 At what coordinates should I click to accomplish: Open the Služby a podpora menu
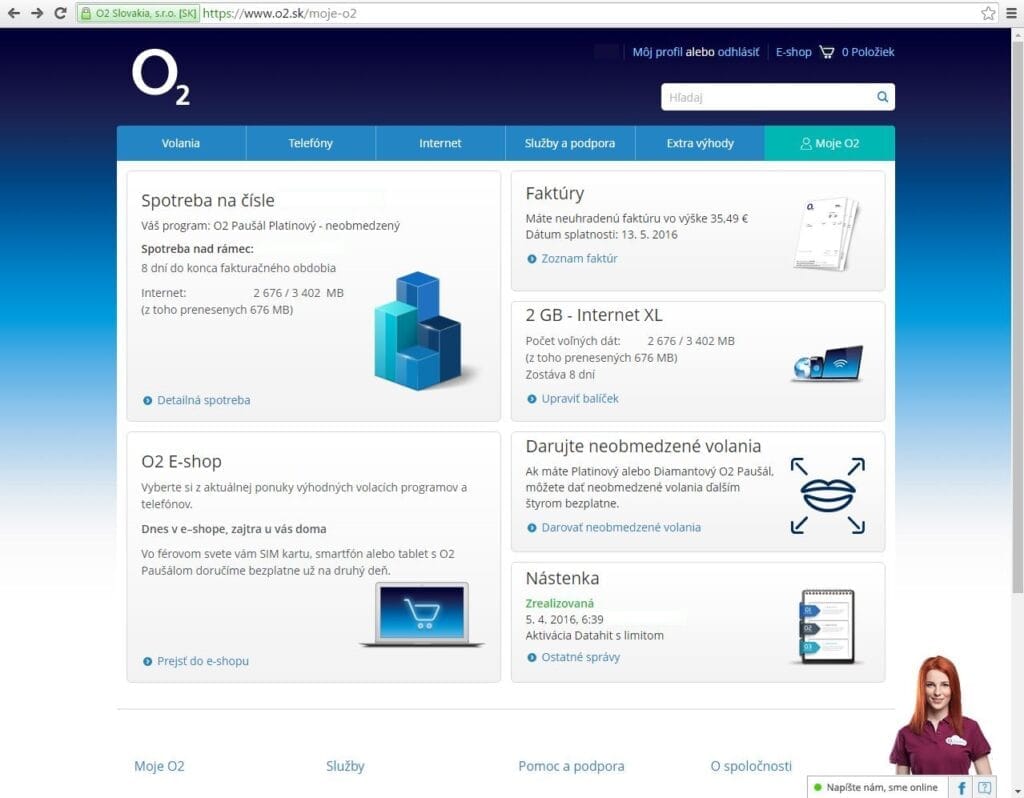point(570,143)
